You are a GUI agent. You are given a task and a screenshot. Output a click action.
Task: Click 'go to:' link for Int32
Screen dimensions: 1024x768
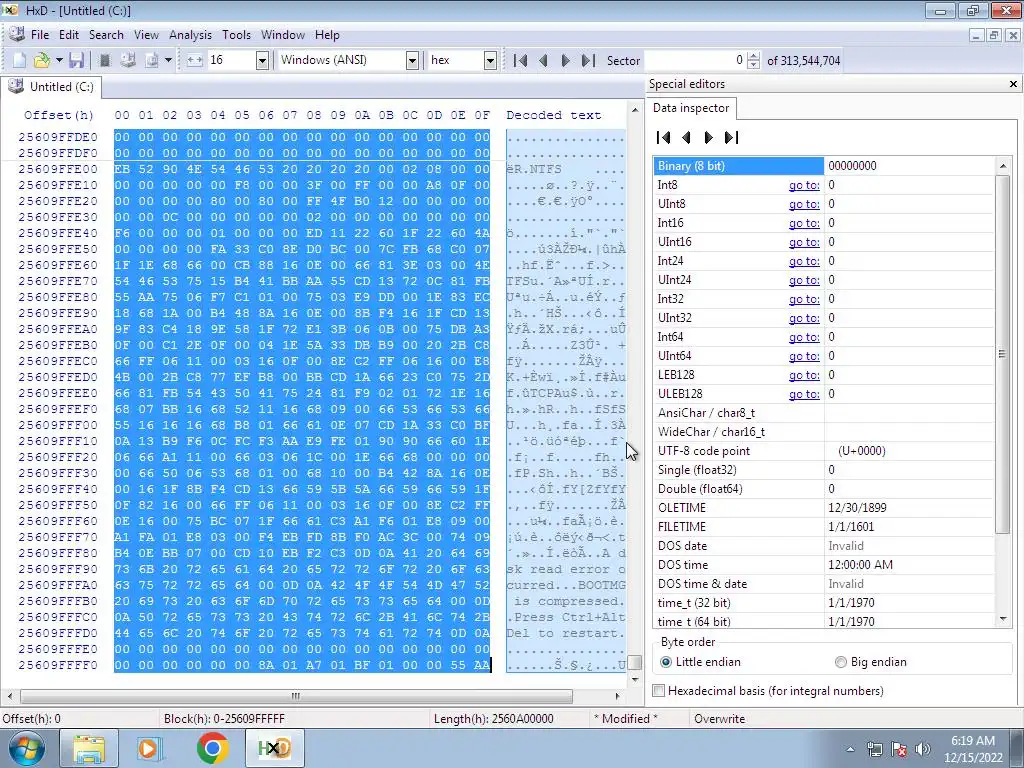point(804,298)
